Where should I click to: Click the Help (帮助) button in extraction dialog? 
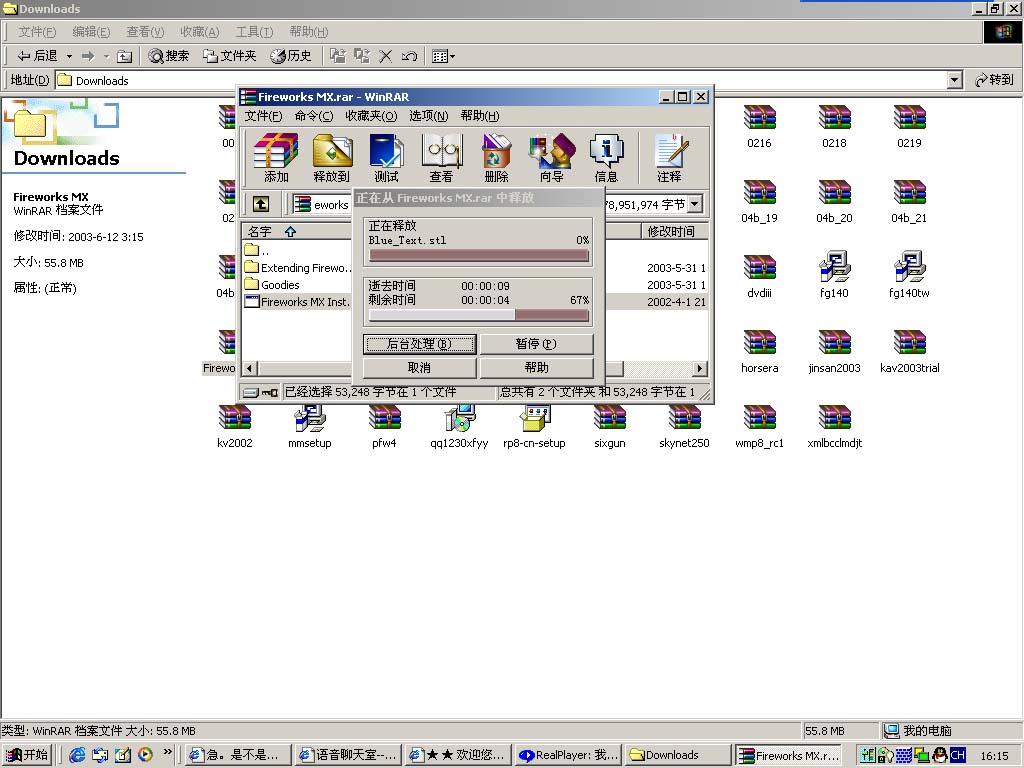tap(536, 368)
